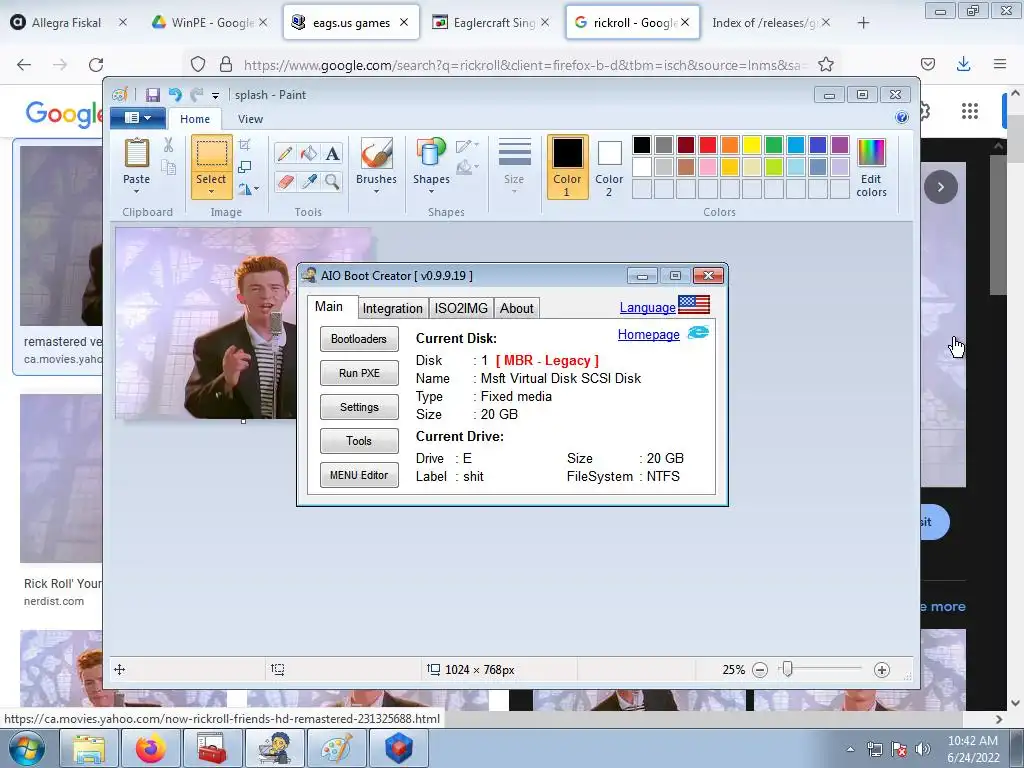Open the Integration tab in AIO Boot

(x=392, y=308)
